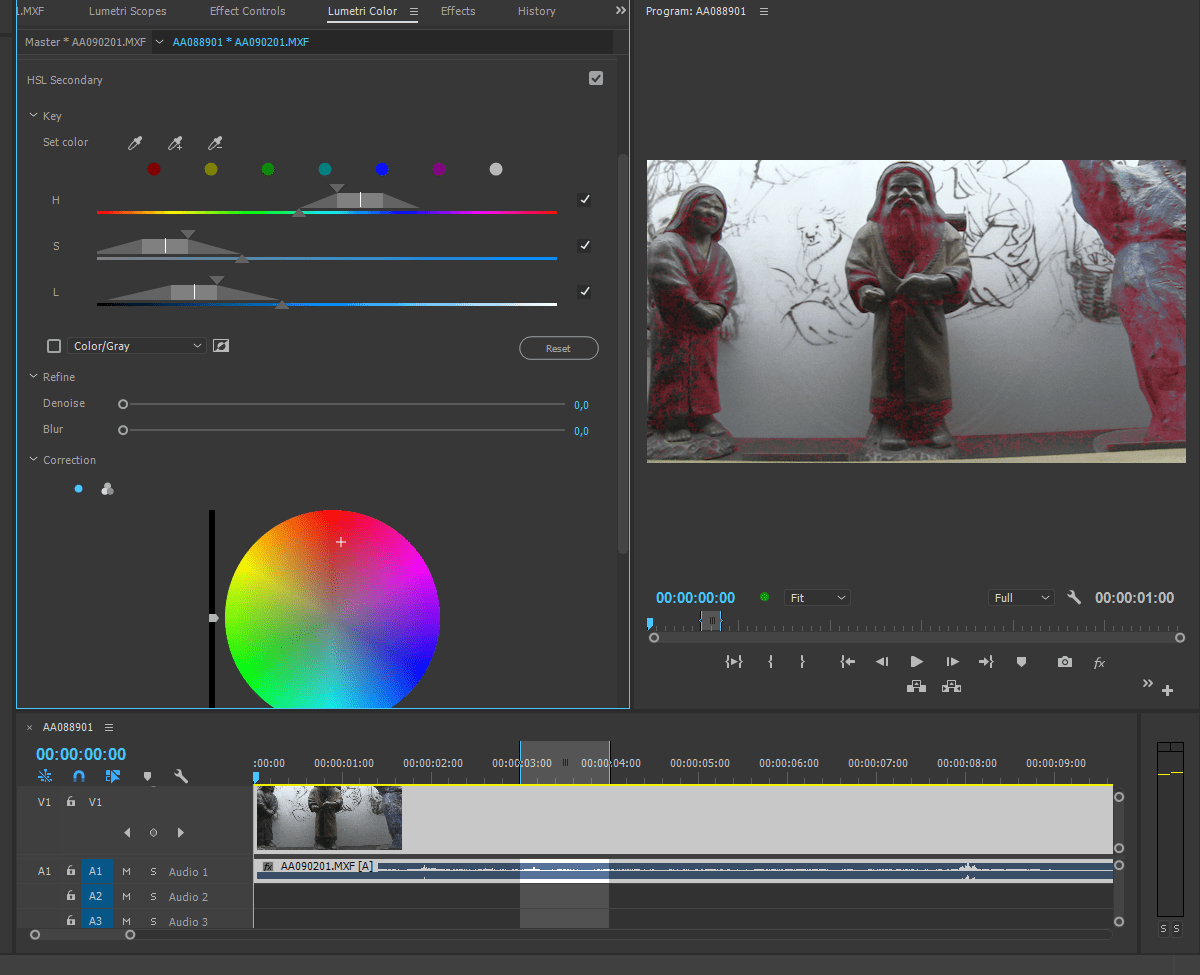Open the Fit zoom level dropdown

click(817, 598)
